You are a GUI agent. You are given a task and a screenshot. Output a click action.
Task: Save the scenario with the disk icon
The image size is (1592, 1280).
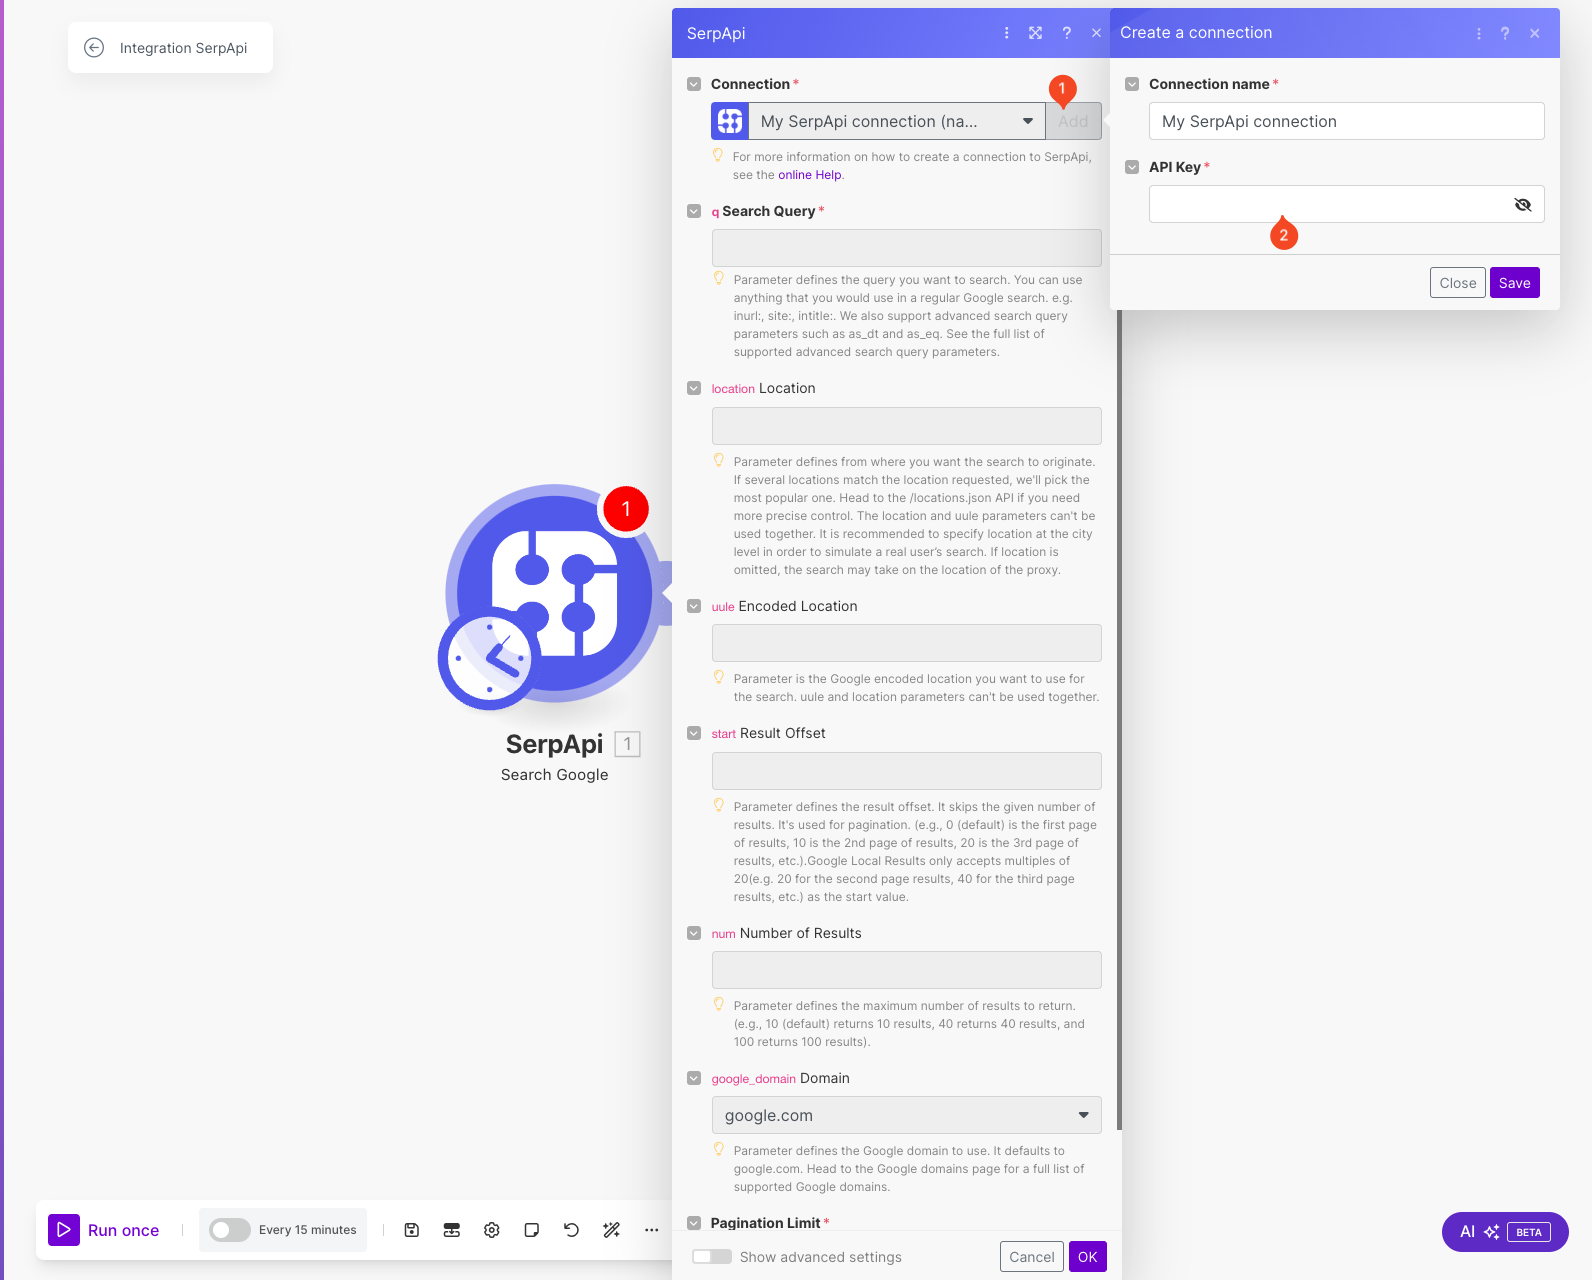[412, 1230]
